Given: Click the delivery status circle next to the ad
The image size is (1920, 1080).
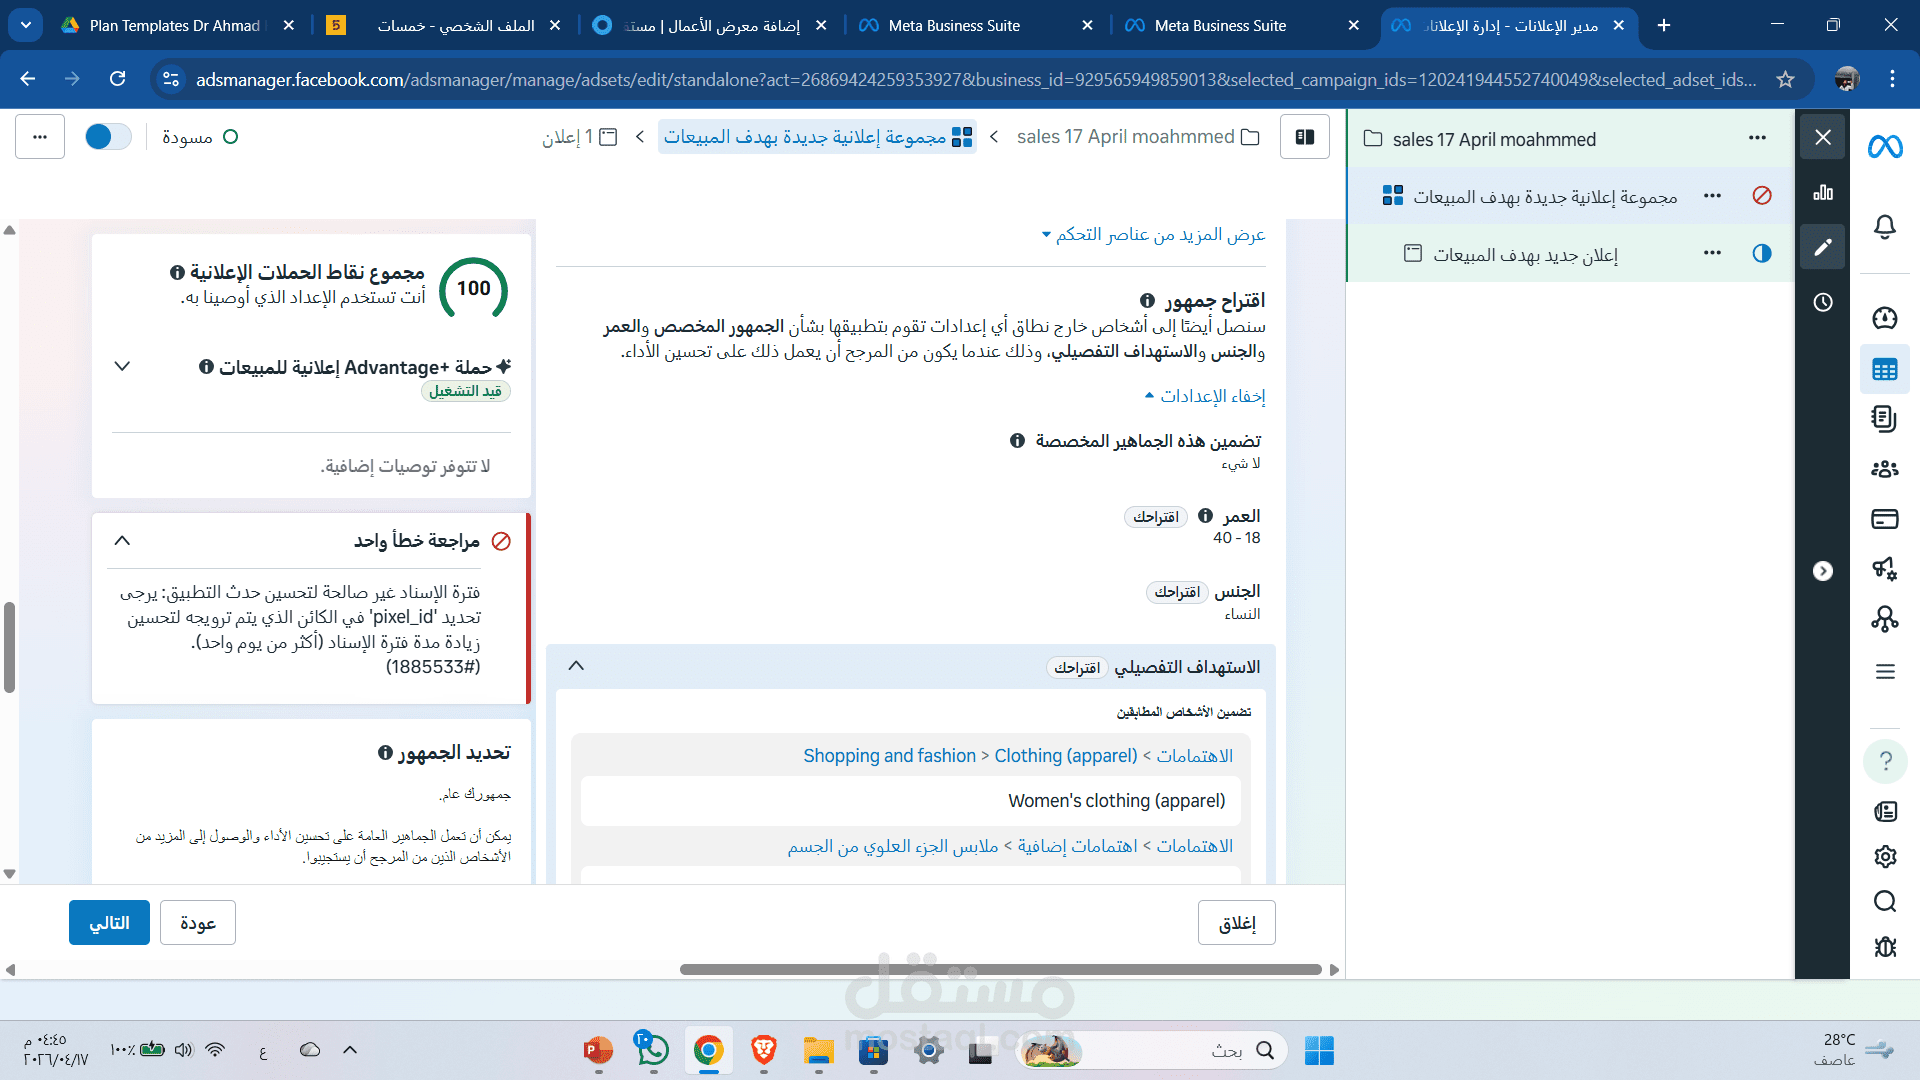Looking at the screenshot, I should (x=1762, y=253).
